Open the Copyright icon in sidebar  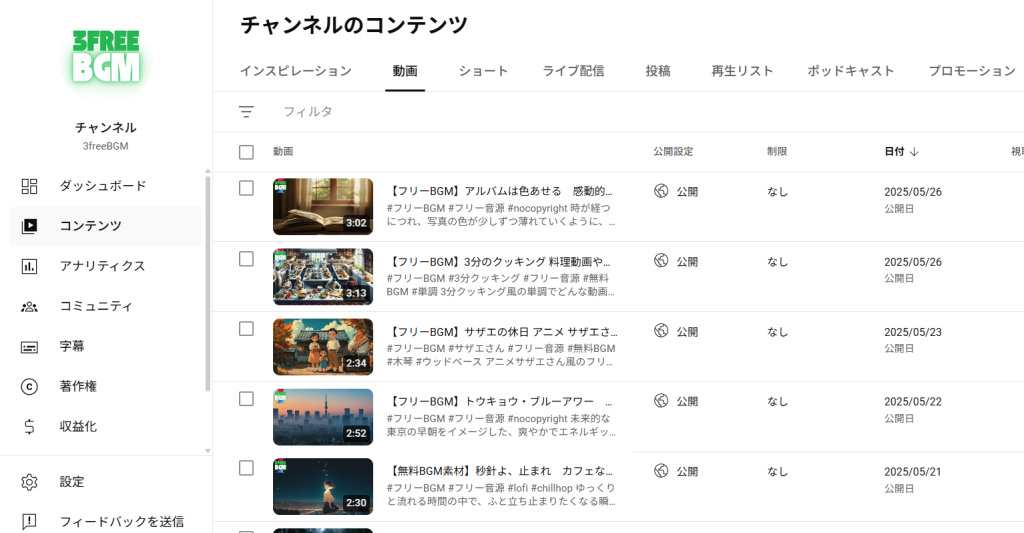pos(29,386)
